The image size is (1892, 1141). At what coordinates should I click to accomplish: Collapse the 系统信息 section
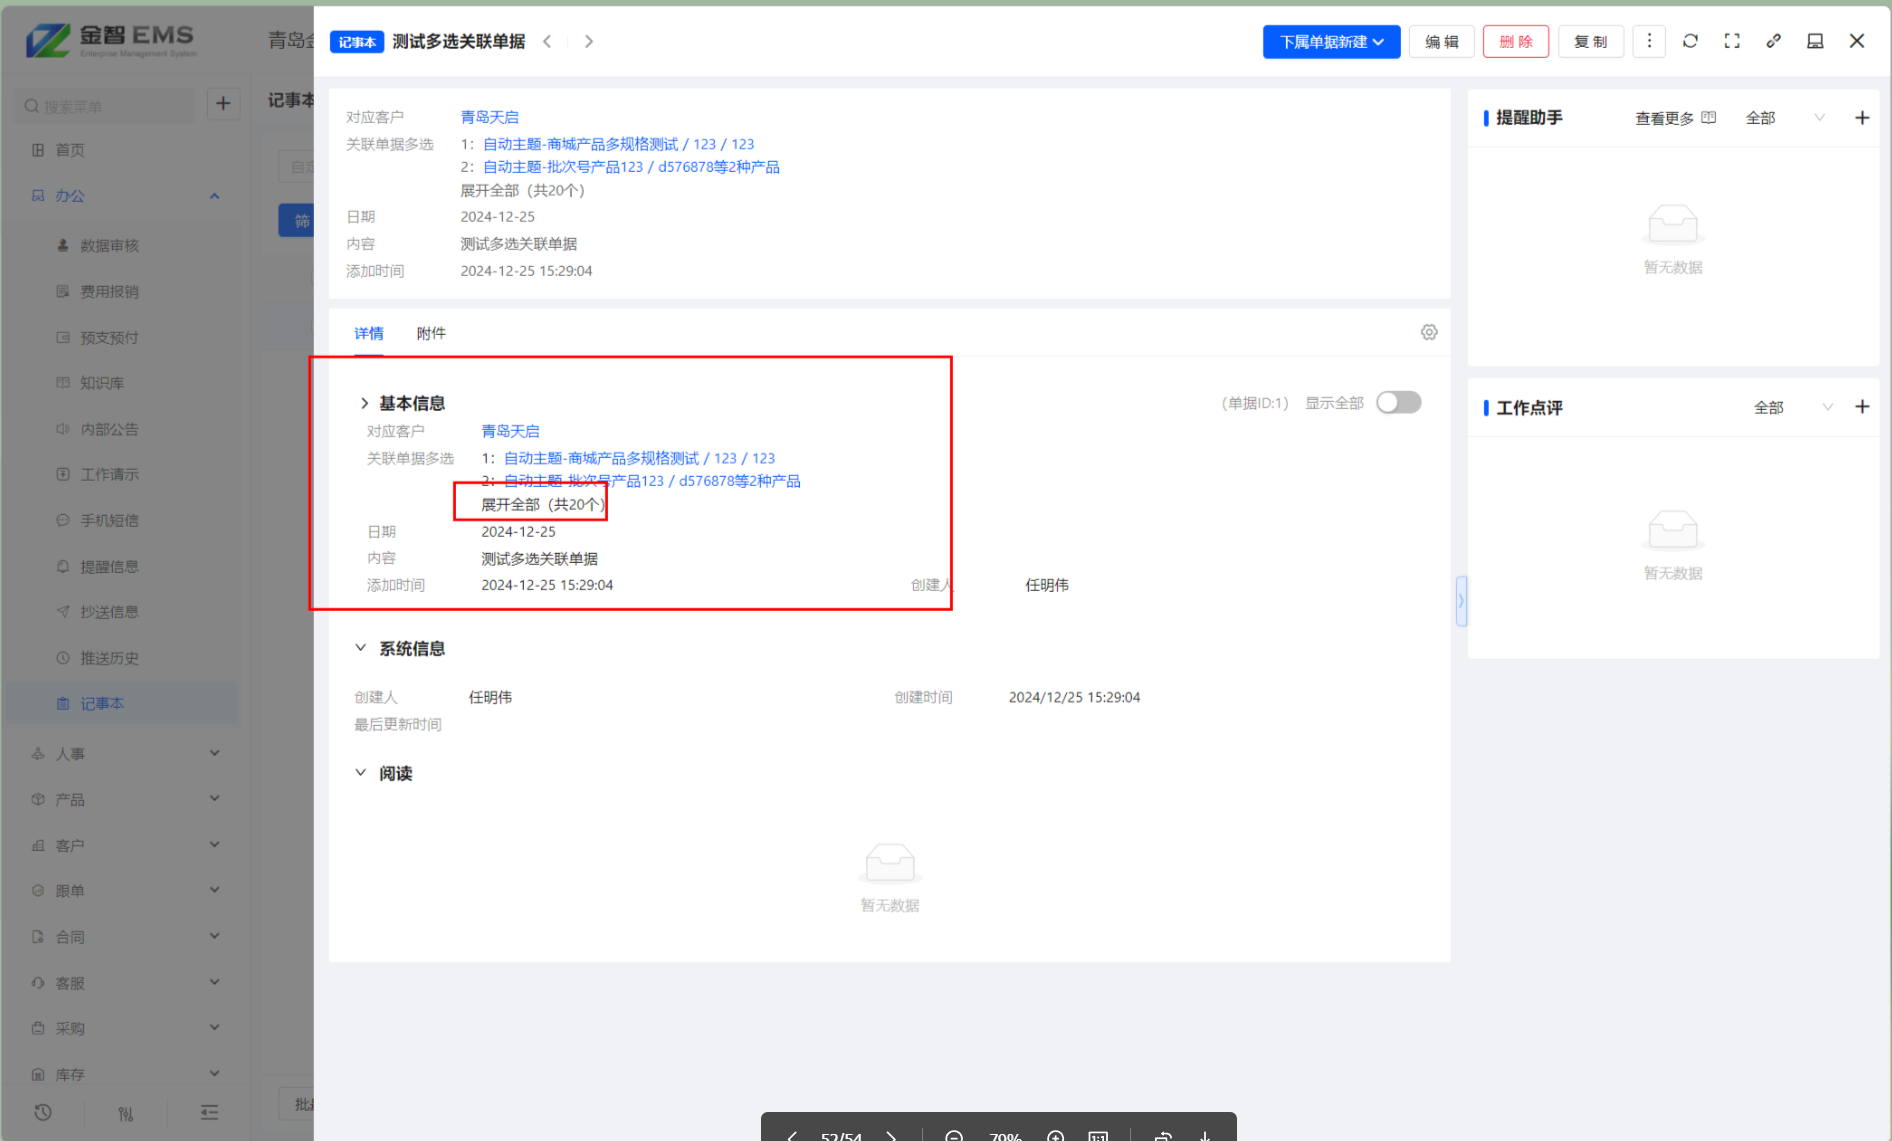(361, 648)
